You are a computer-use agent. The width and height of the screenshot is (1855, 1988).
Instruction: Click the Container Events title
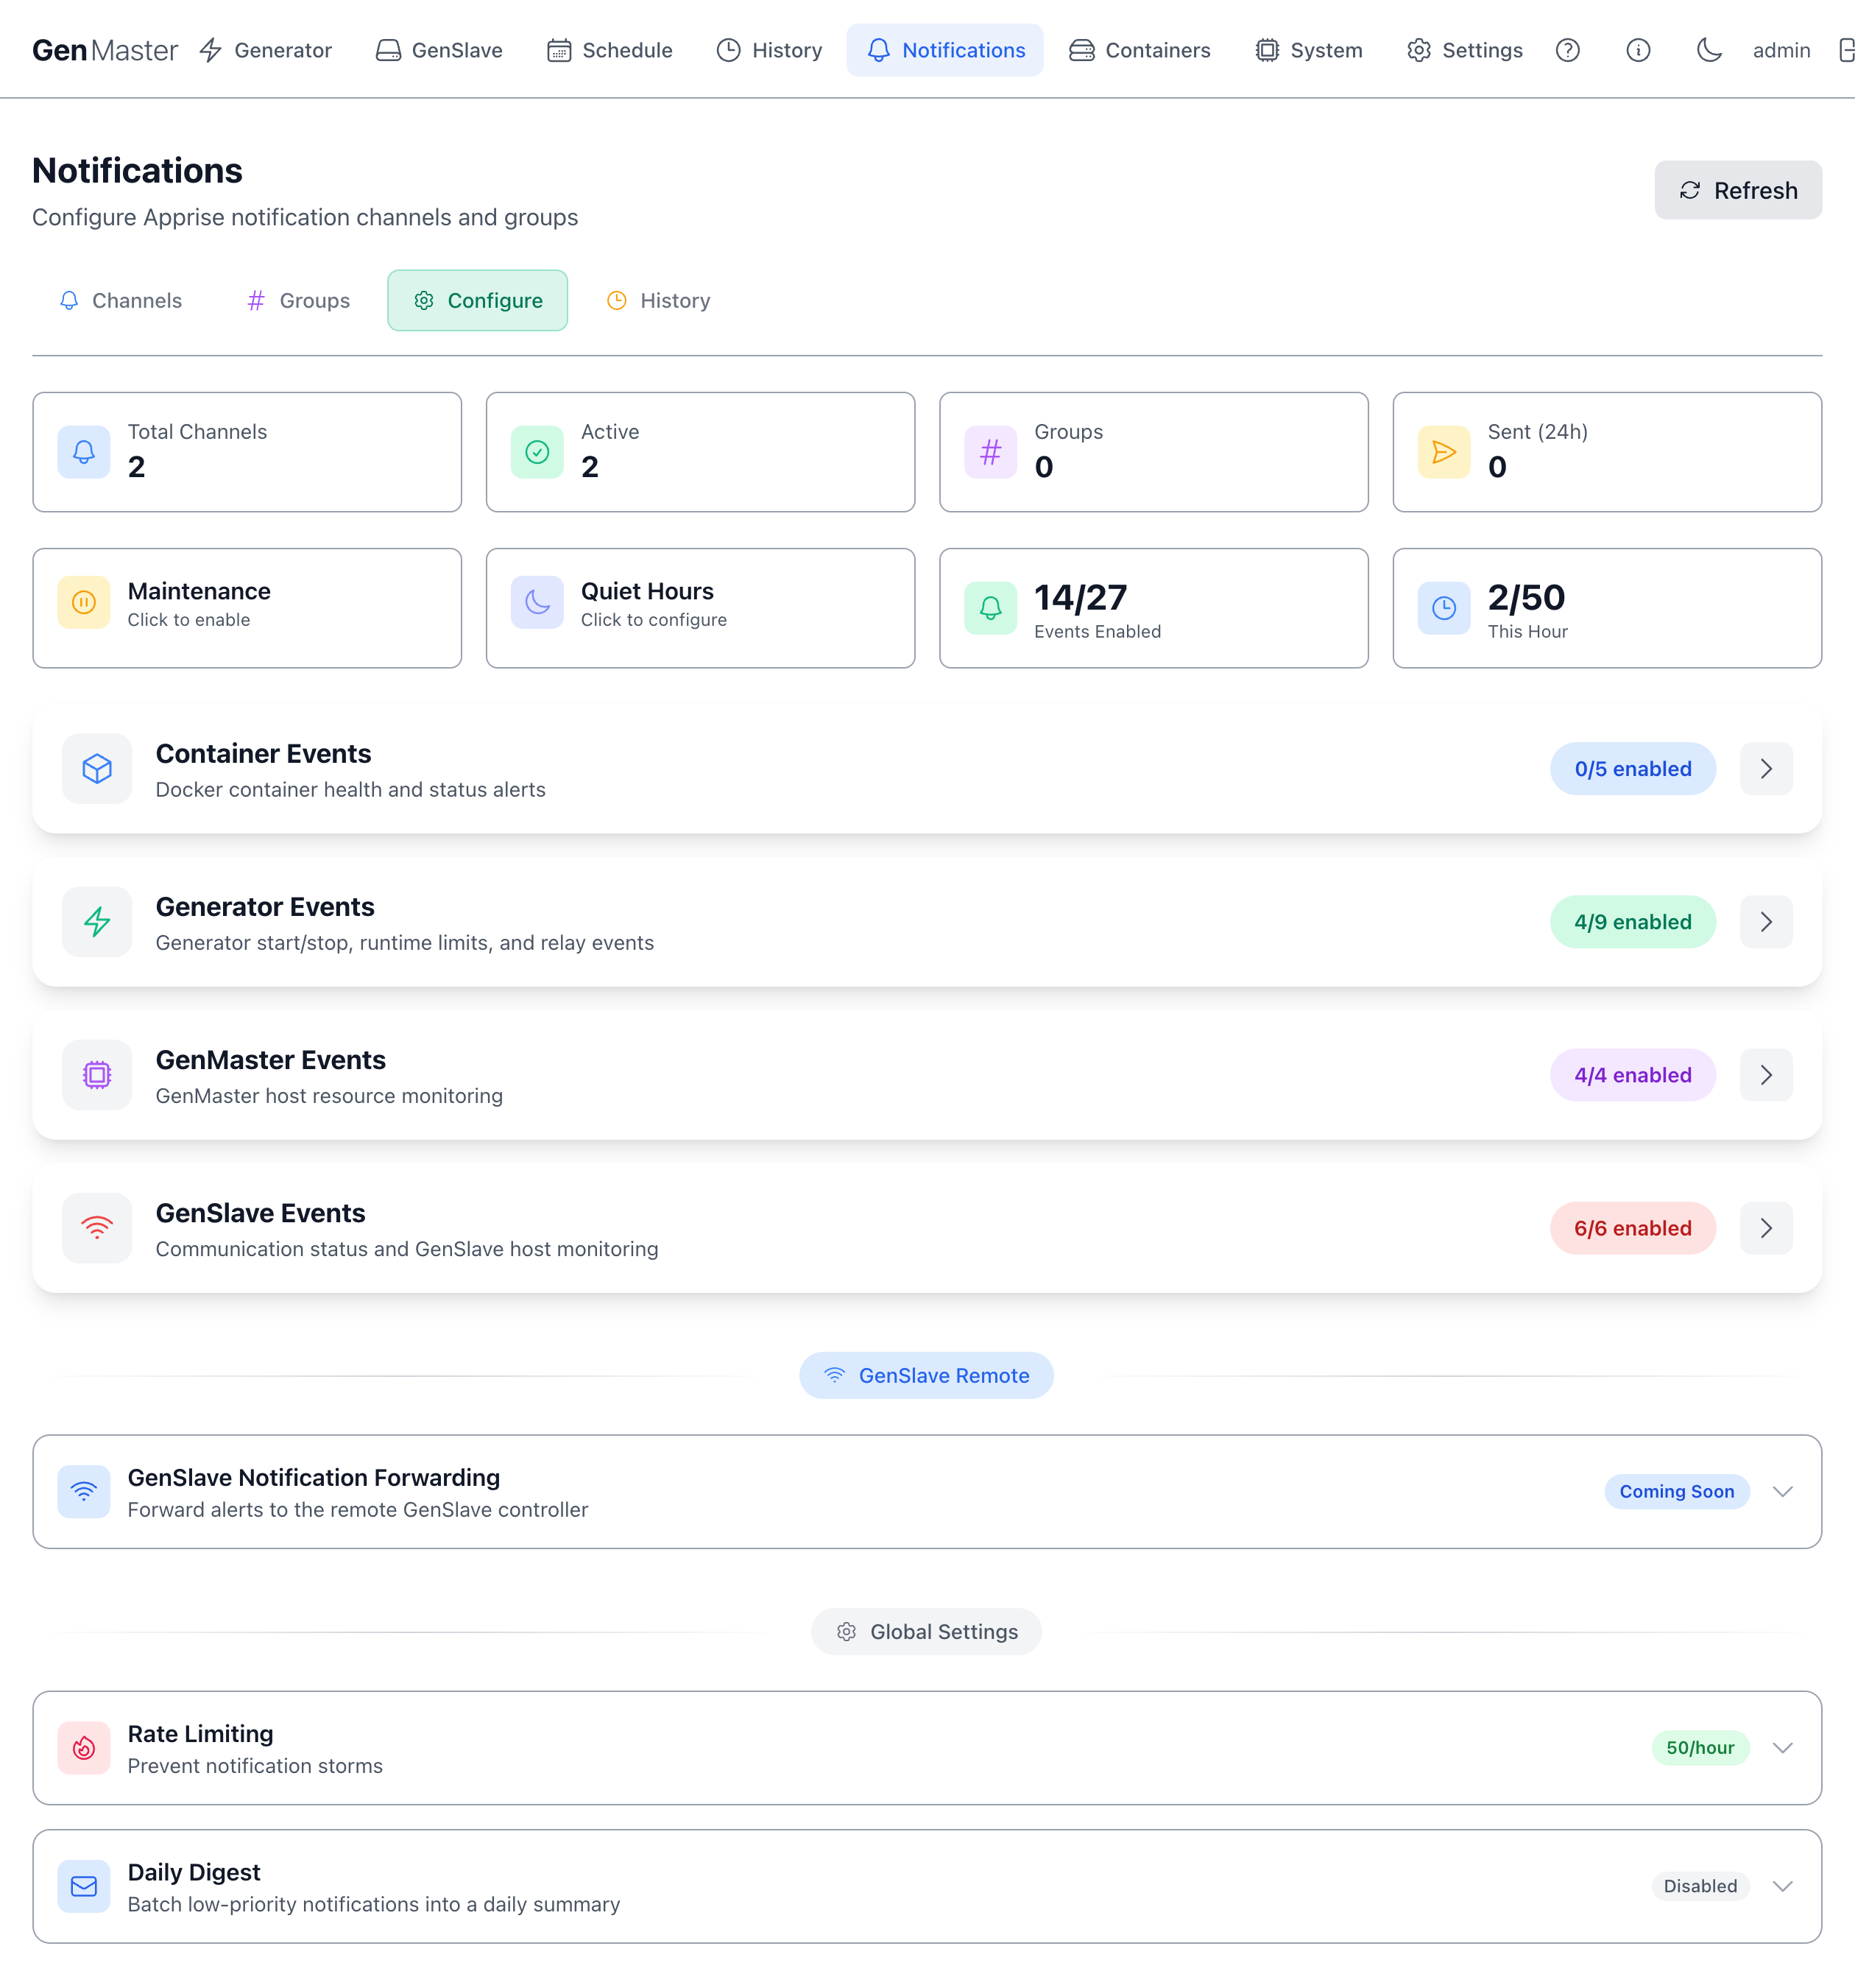click(x=263, y=753)
